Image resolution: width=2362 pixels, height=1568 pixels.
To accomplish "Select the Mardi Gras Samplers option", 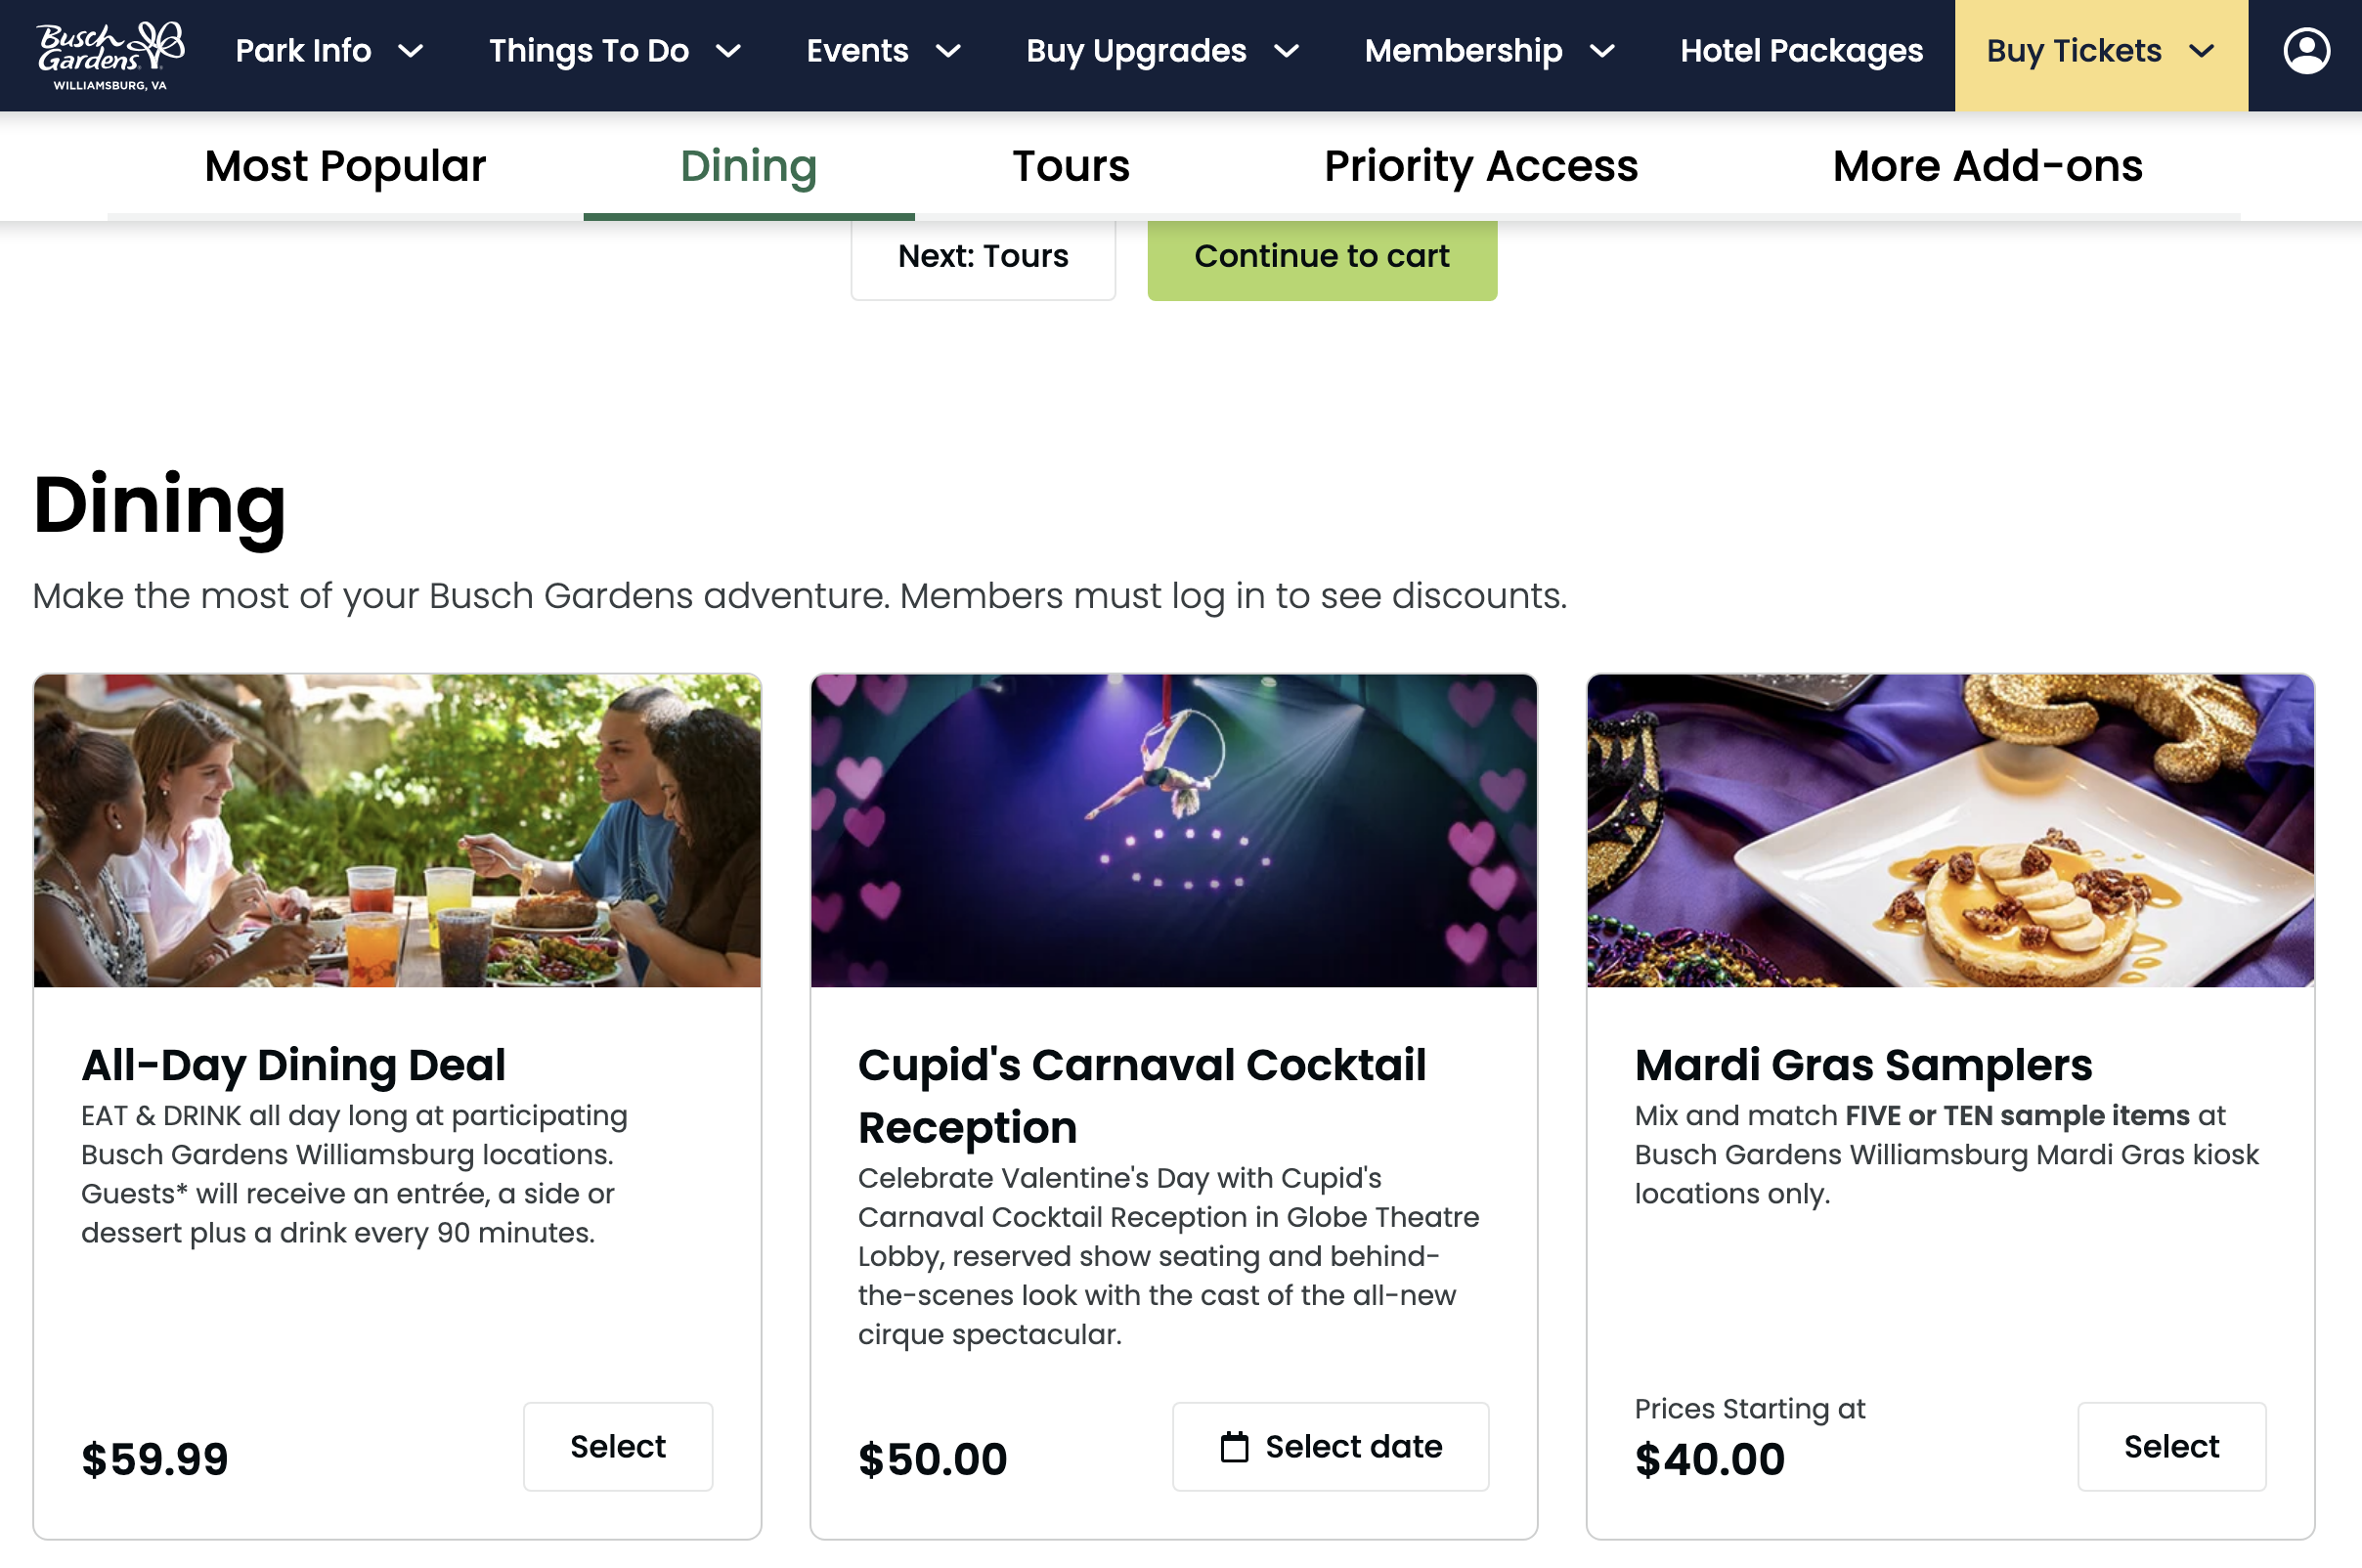I will 2171,1447.
